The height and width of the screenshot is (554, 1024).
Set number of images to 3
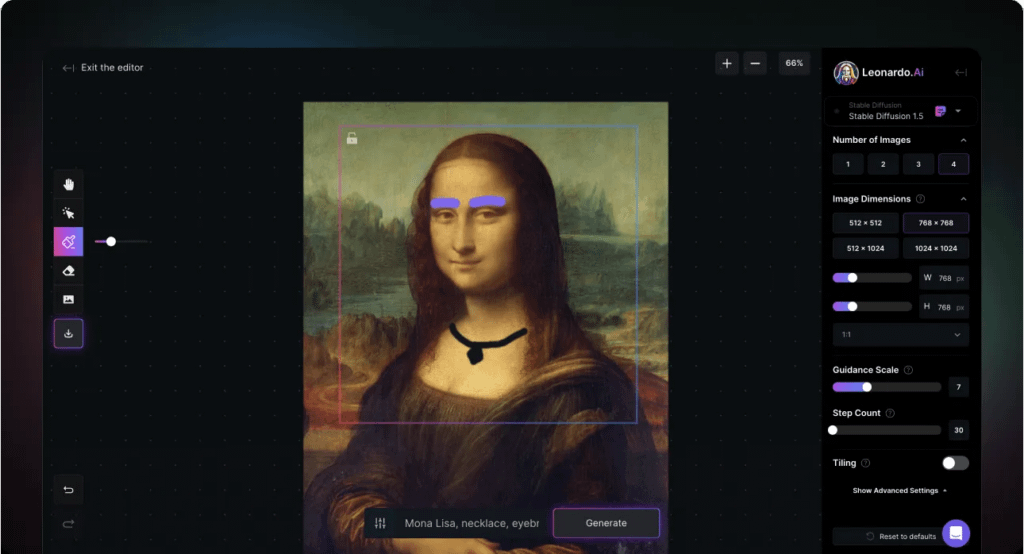(x=918, y=164)
